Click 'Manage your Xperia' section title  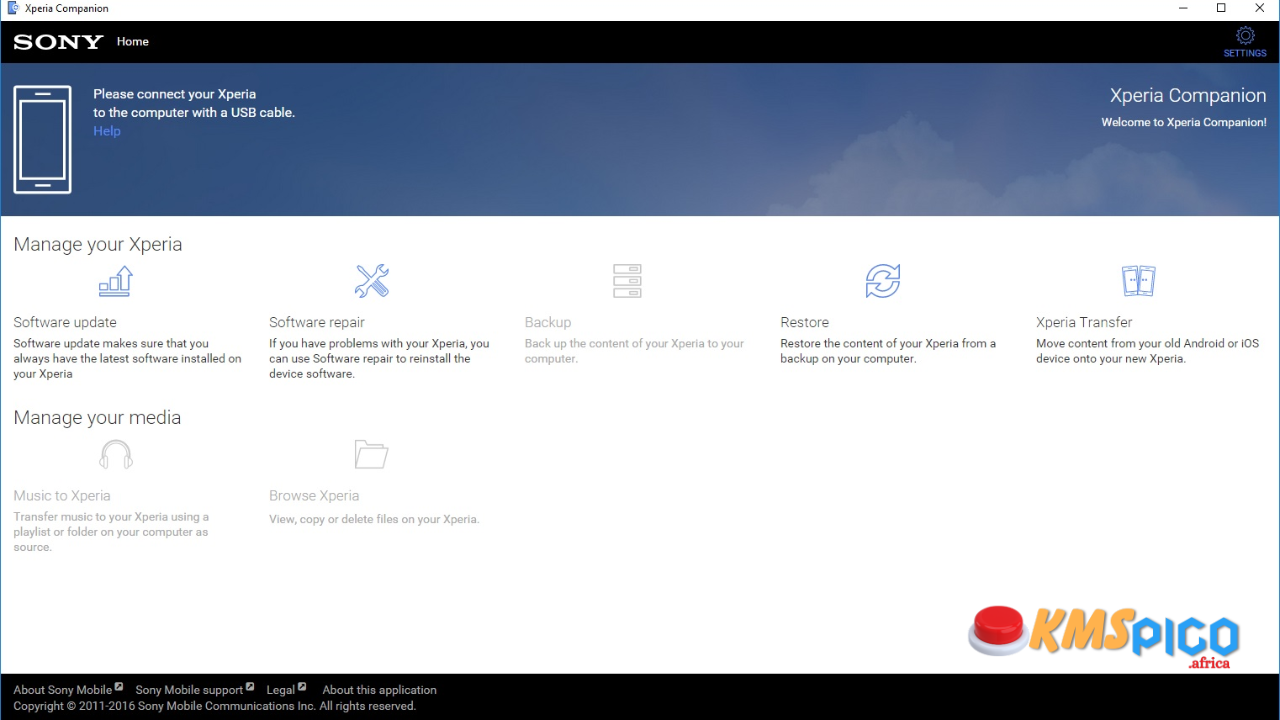click(x=98, y=244)
